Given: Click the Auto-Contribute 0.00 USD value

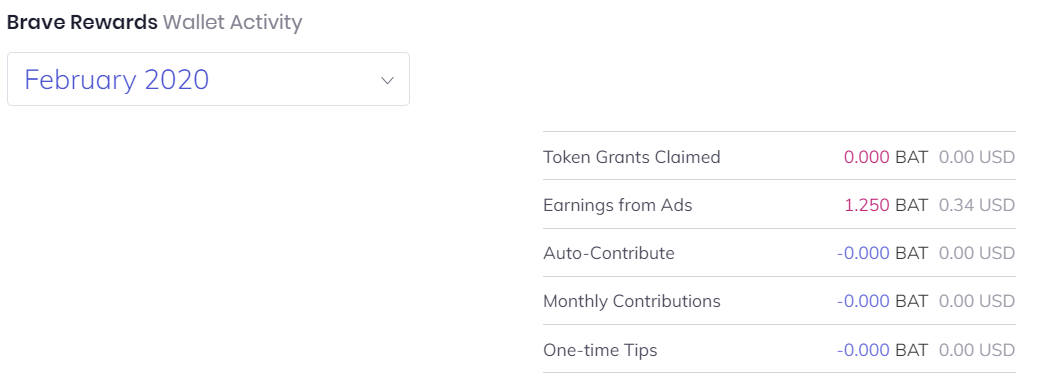Looking at the screenshot, I should pyautogui.click(x=977, y=253).
